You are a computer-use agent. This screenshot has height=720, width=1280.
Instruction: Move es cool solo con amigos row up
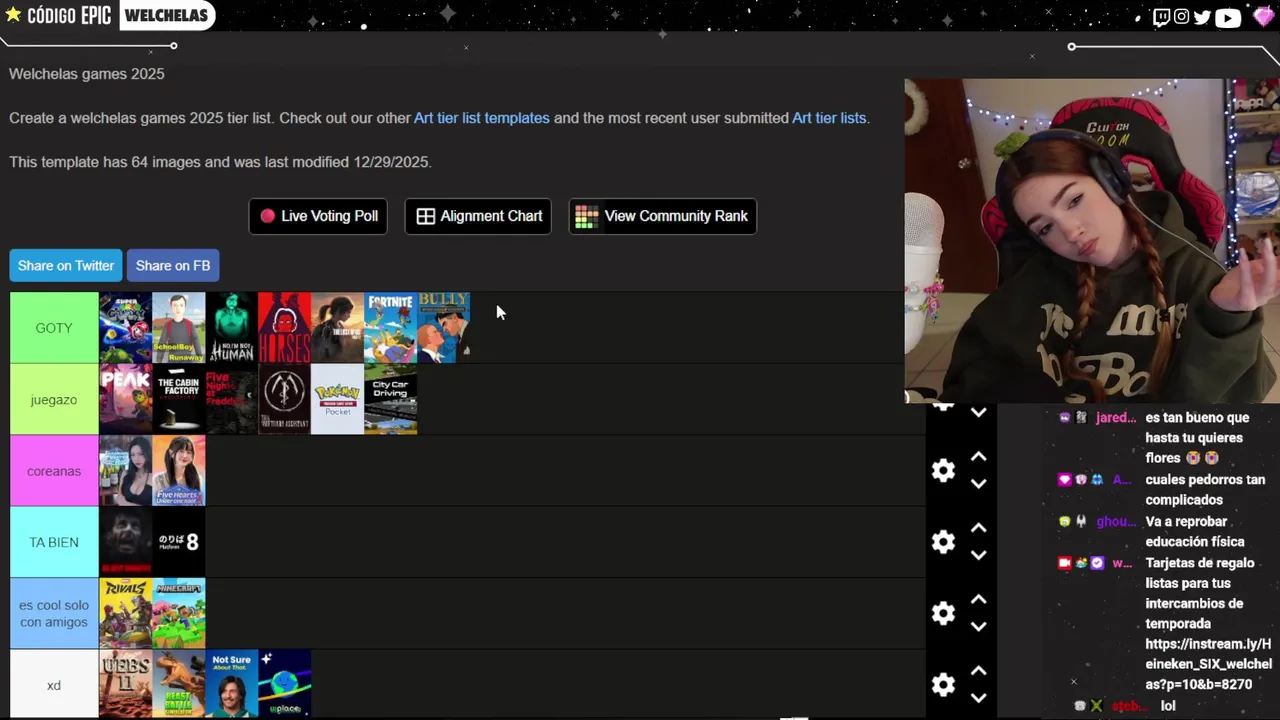(979, 599)
